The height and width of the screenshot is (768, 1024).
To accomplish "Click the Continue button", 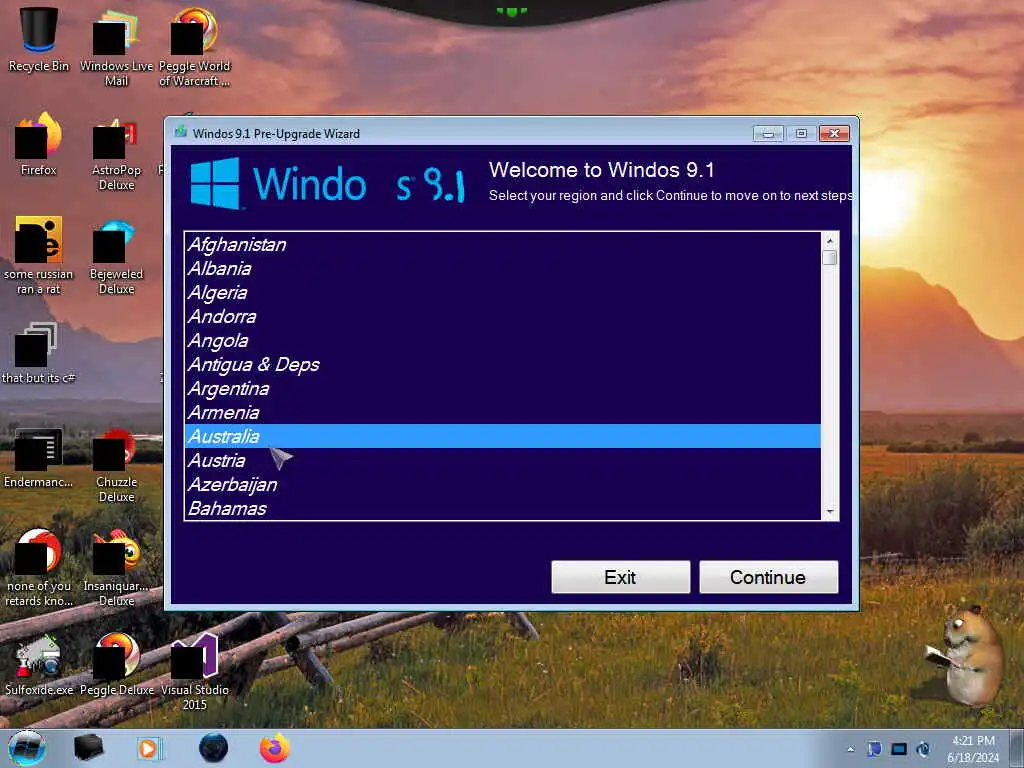I will pos(769,577).
